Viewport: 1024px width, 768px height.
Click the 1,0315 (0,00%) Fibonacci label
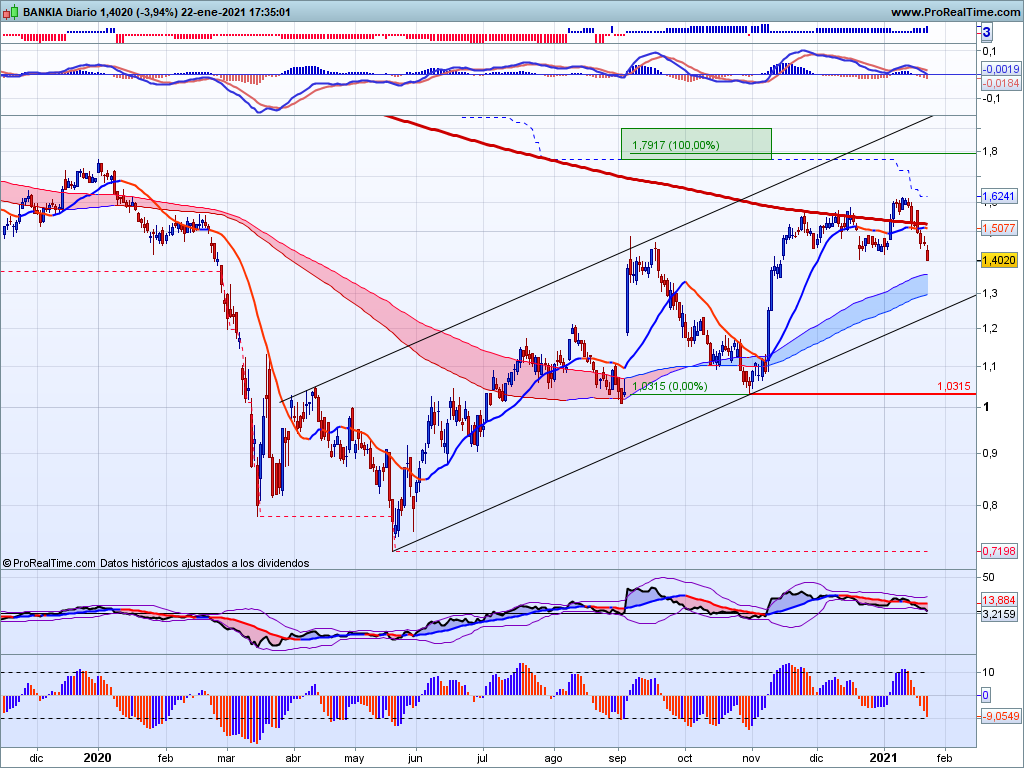669,386
